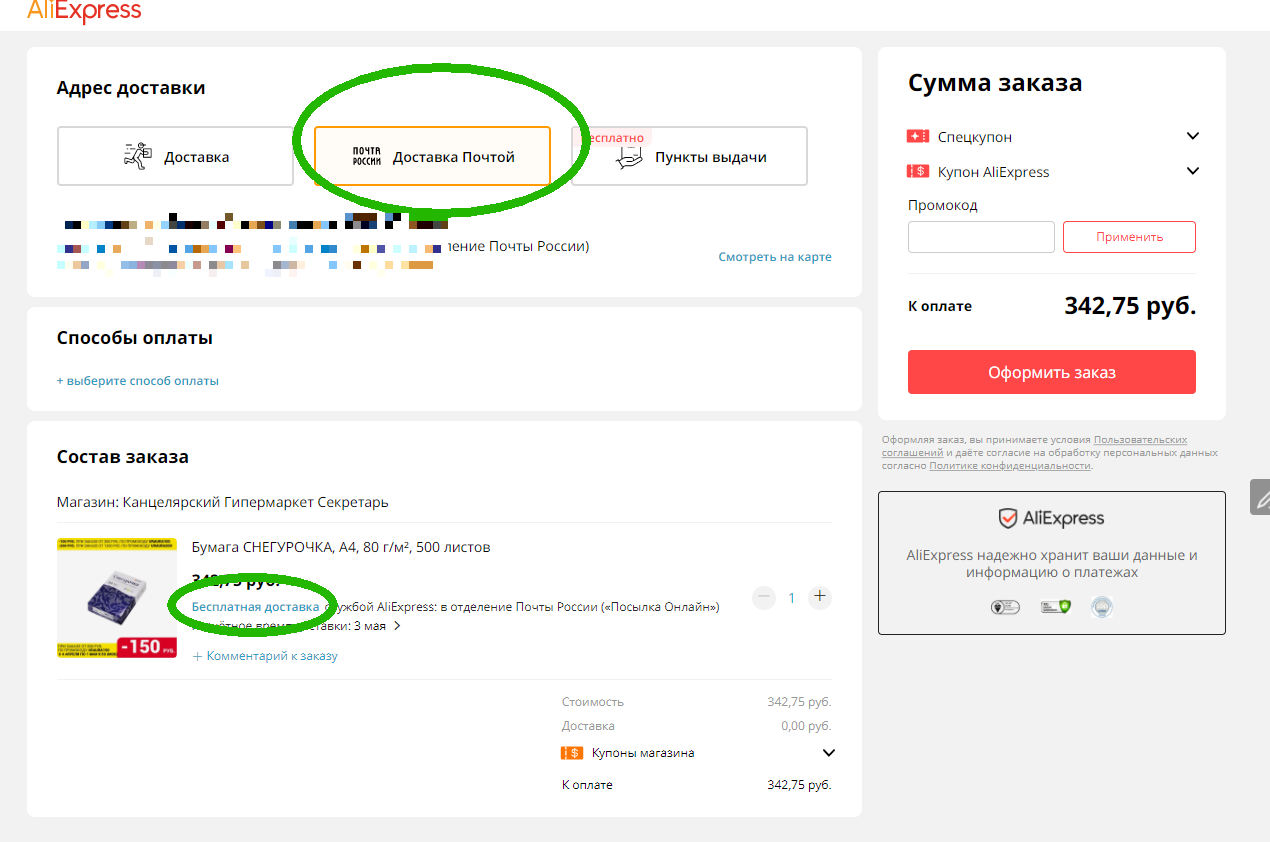Expand delivery time details arrow
The height and width of the screenshot is (842, 1270).
[x=397, y=626]
